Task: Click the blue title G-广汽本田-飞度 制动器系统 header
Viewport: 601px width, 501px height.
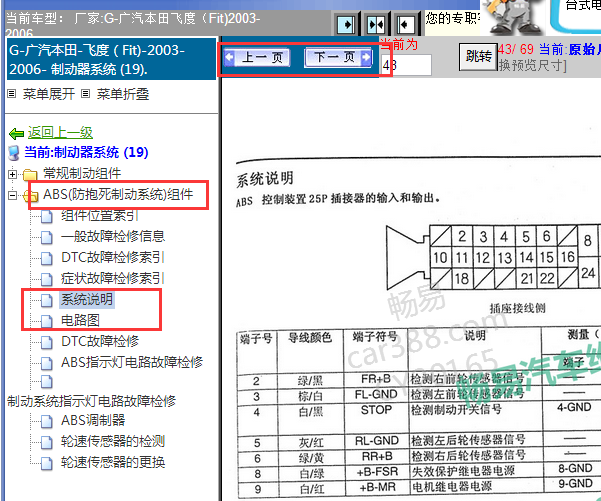Action: (112, 59)
